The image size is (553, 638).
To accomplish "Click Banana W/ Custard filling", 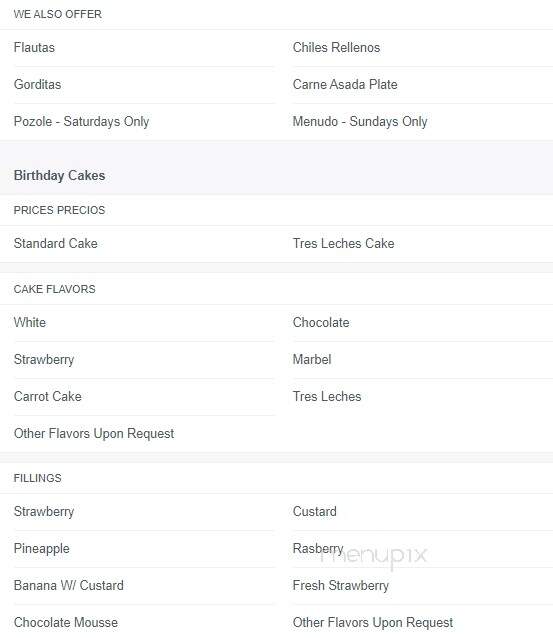I will coord(69,586).
